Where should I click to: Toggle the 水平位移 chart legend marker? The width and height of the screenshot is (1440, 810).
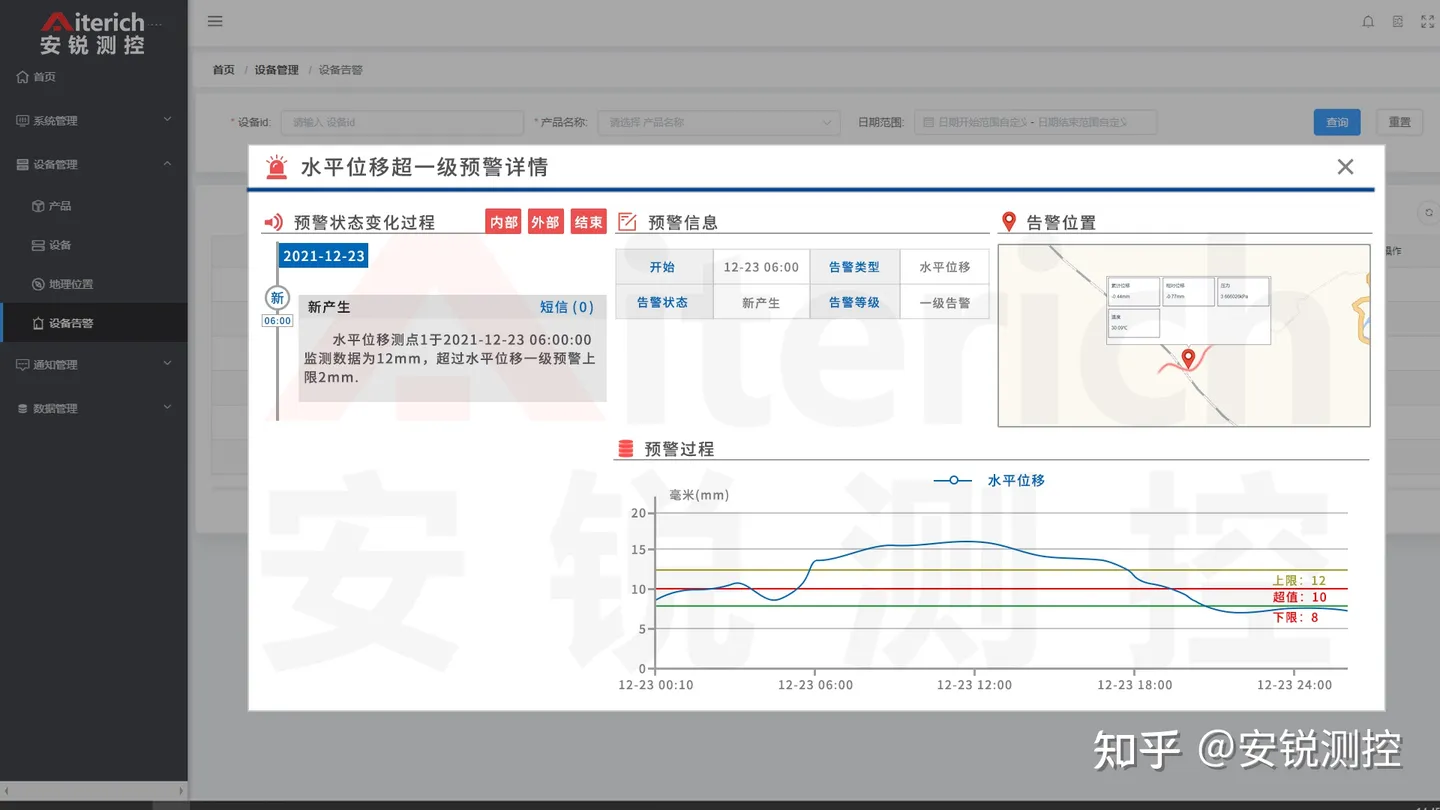pos(953,481)
